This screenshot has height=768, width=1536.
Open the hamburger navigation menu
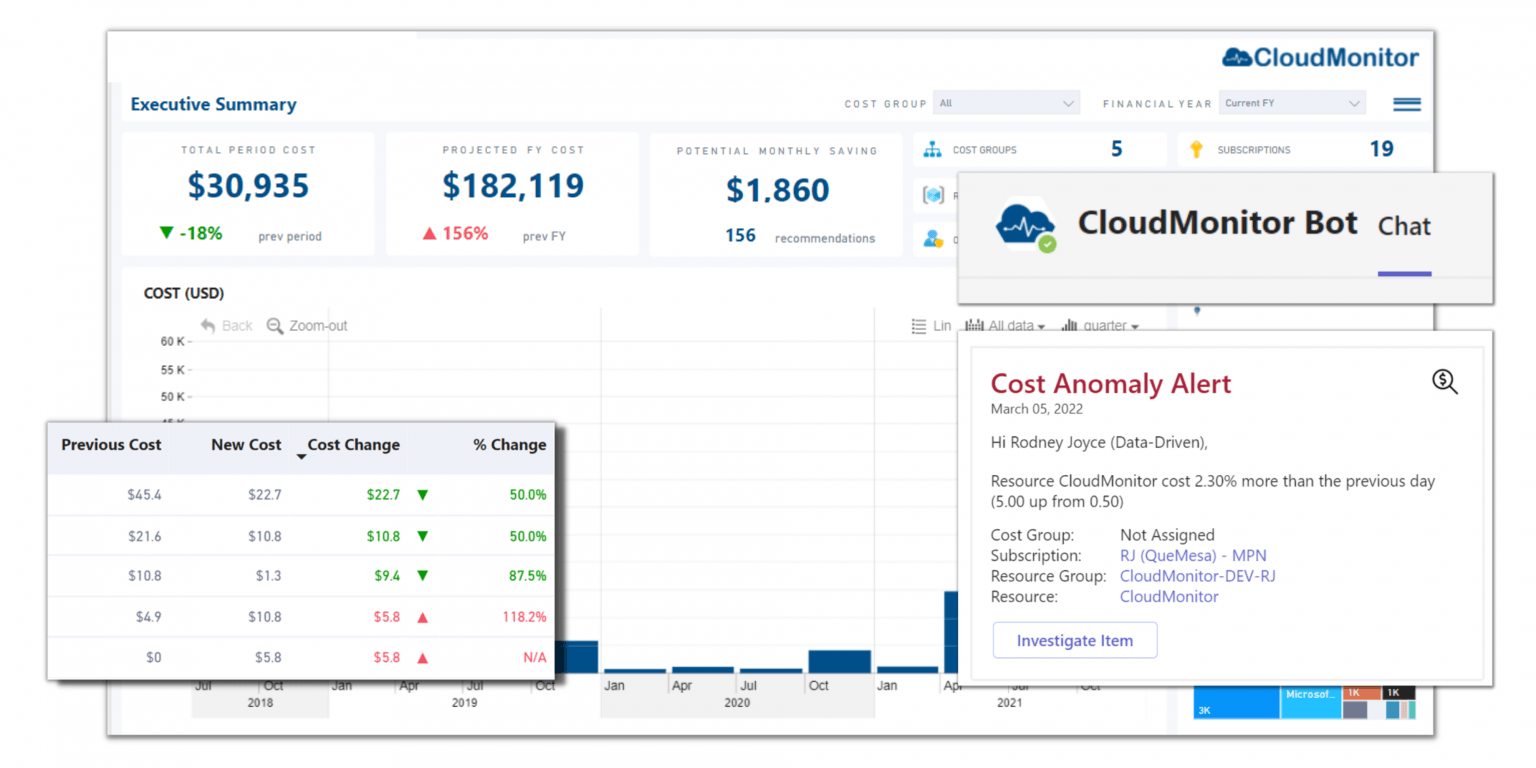1406,103
